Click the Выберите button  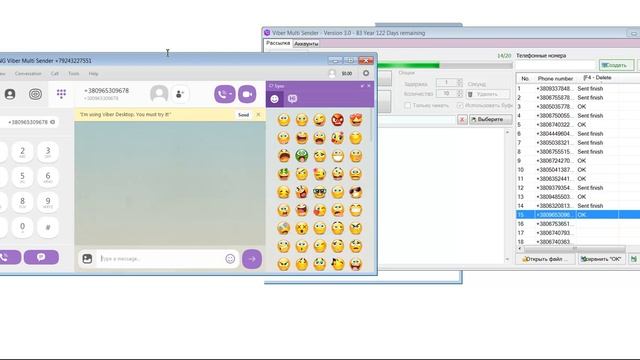point(490,120)
